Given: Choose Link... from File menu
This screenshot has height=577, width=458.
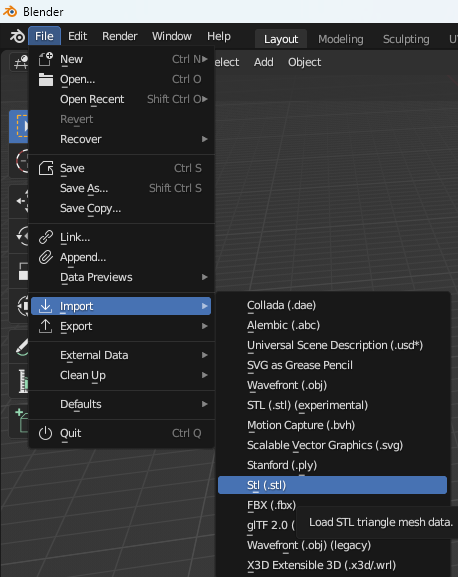Looking at the screenshot, I should pos(121,237).
